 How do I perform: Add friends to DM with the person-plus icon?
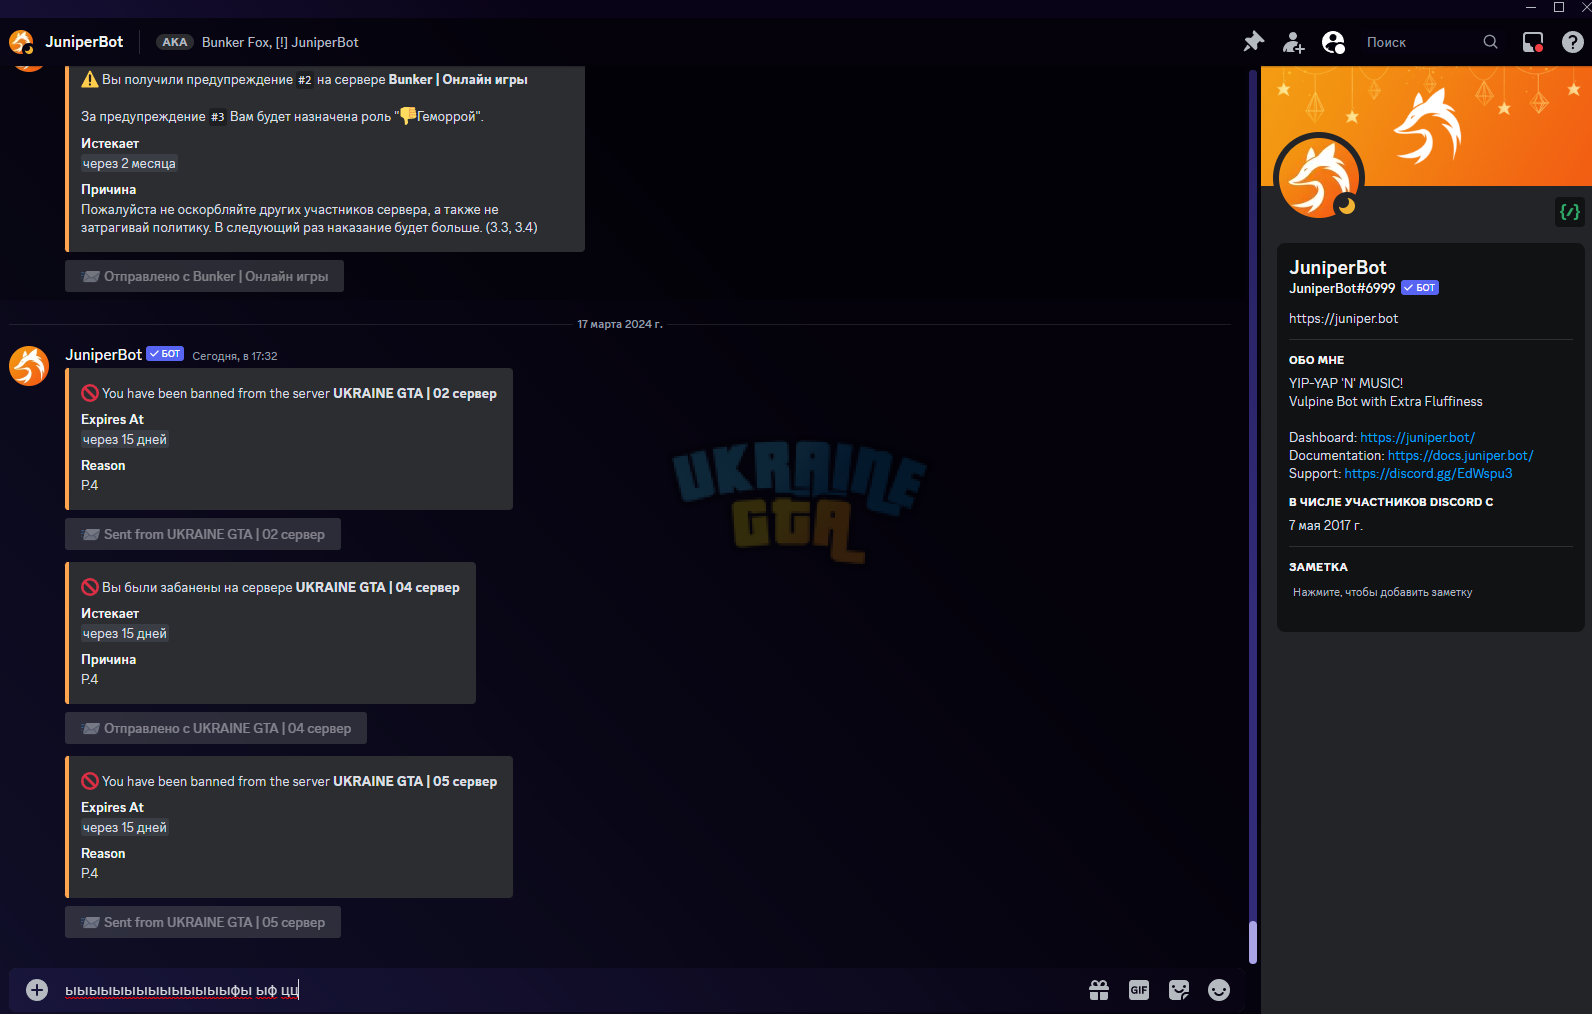[1293, 42]
